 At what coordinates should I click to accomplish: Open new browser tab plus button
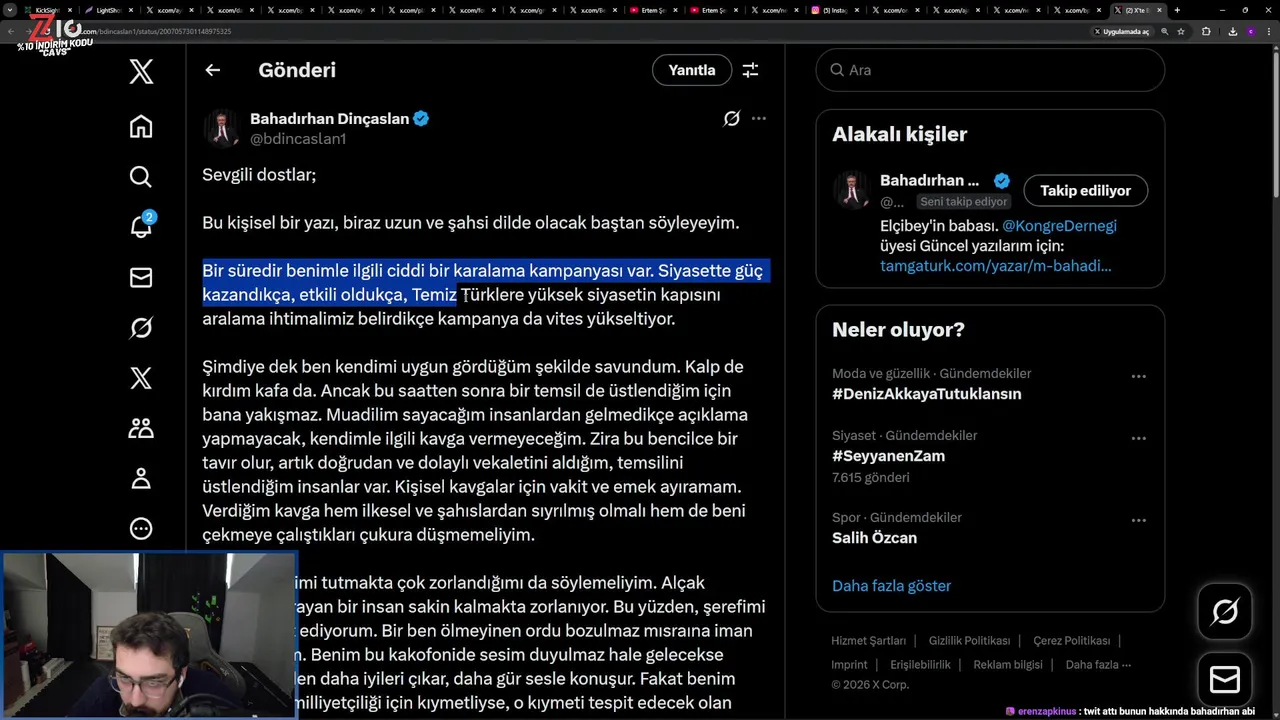pos(1177,10)
